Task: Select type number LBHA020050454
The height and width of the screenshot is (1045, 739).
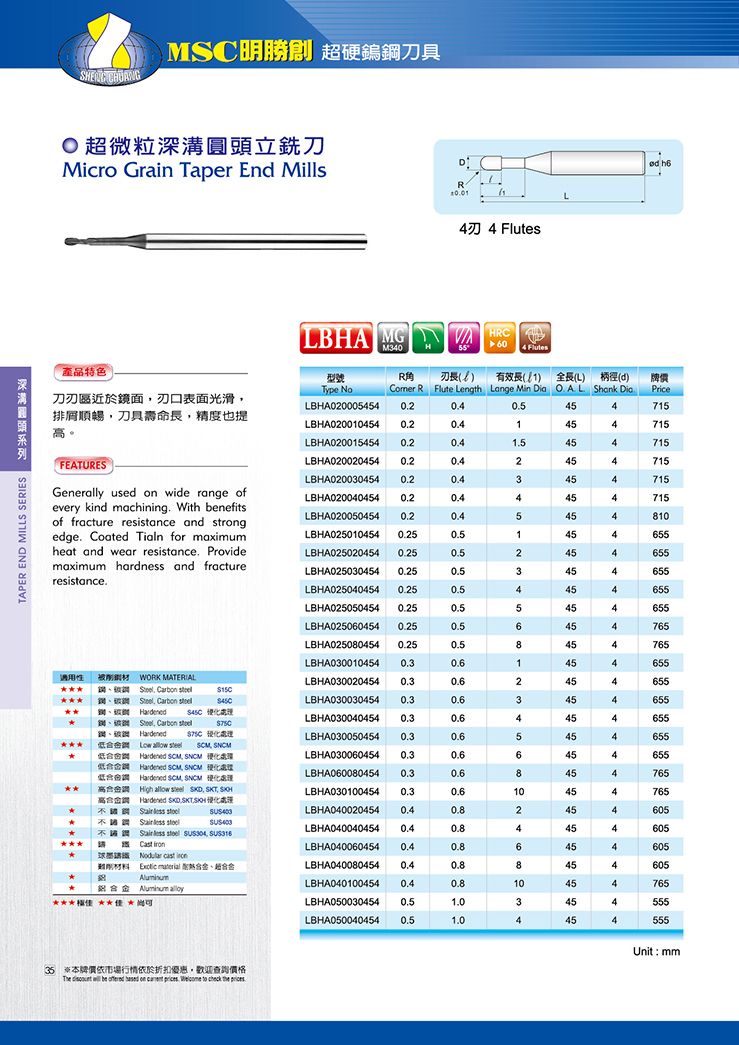Action: (x=342, y=516)
